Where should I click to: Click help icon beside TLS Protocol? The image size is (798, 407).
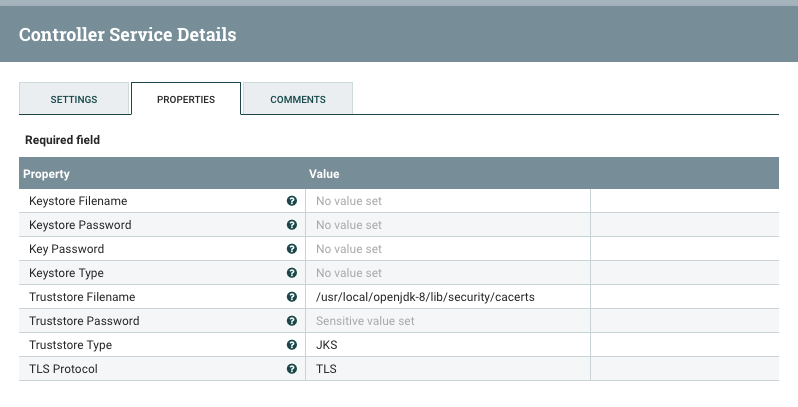(292, 369)
